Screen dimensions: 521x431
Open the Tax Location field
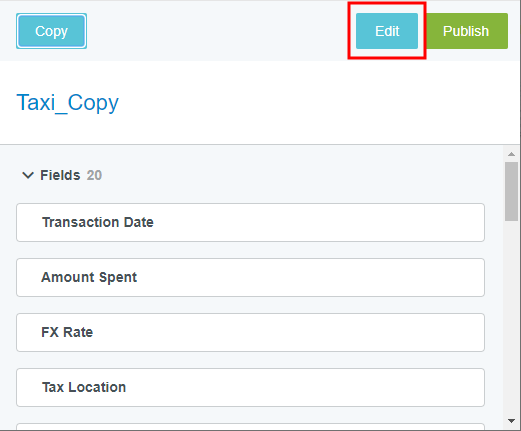250,387
